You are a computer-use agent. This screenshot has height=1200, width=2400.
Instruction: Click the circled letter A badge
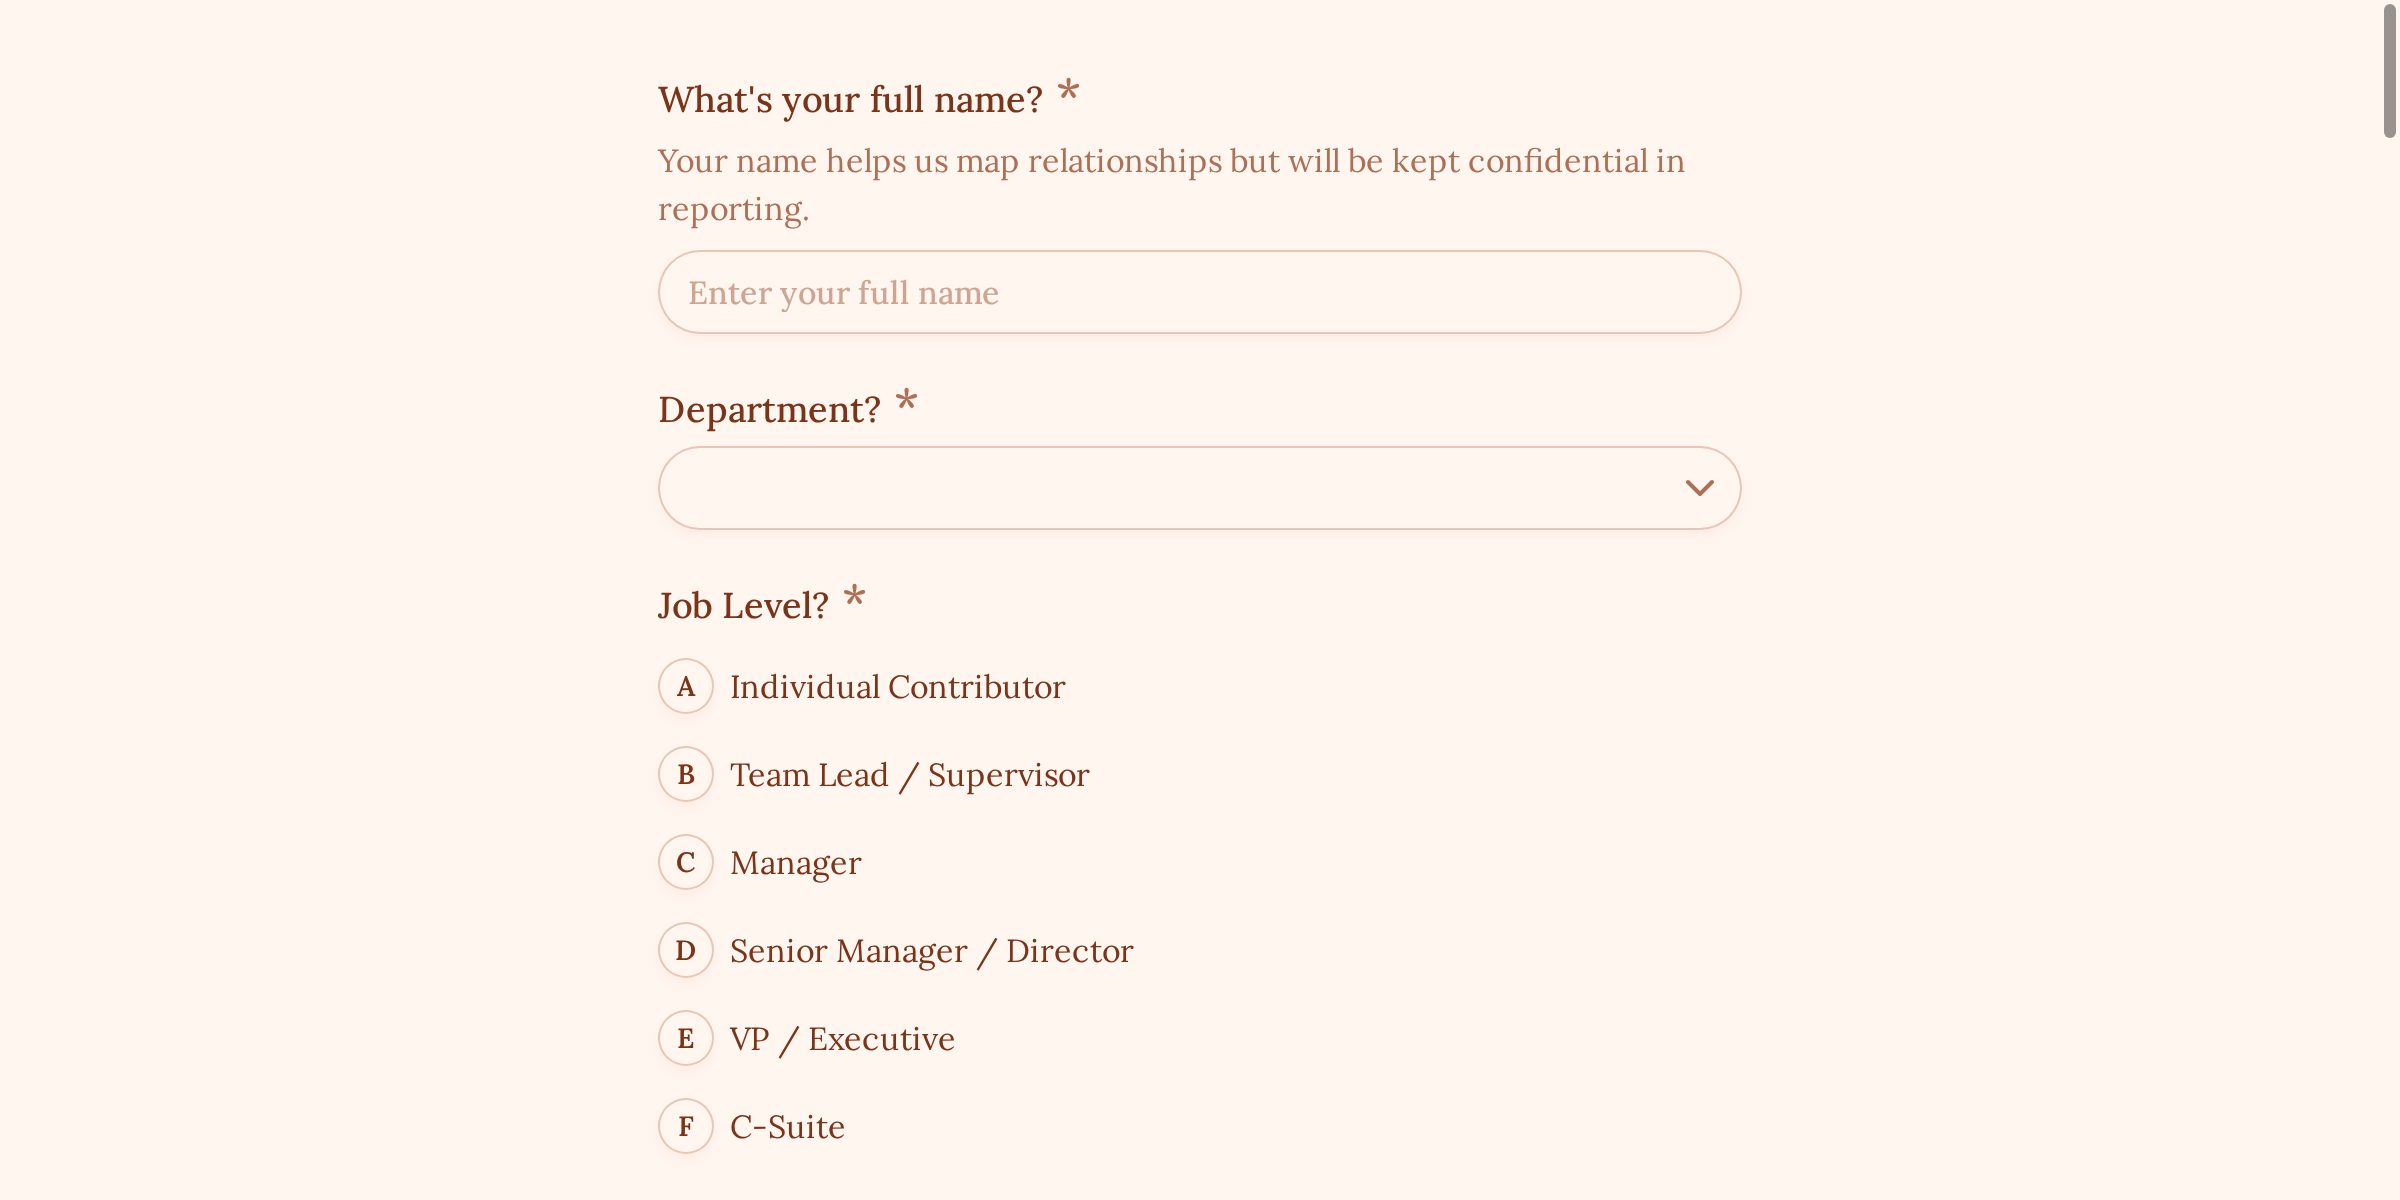pyautogui.click(x=685, y=687)
